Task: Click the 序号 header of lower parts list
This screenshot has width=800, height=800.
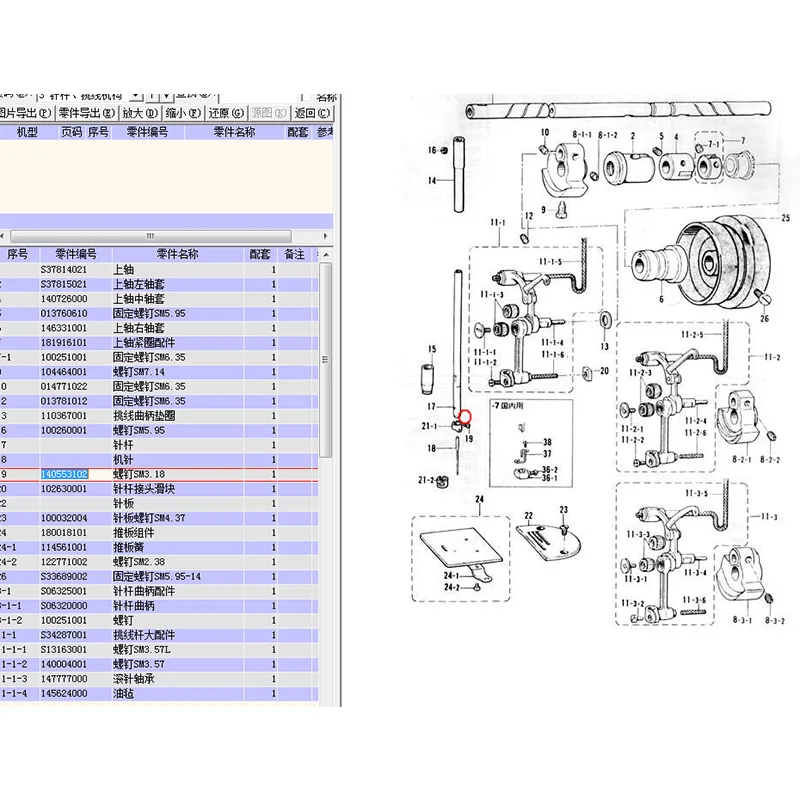Action: 18,254
